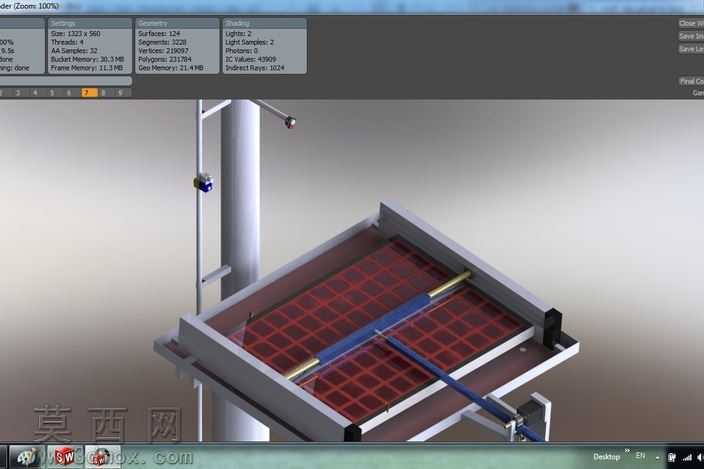Click the 'Polygons: 231784' entry
The image size is (704, 469).
click(165, 59)
